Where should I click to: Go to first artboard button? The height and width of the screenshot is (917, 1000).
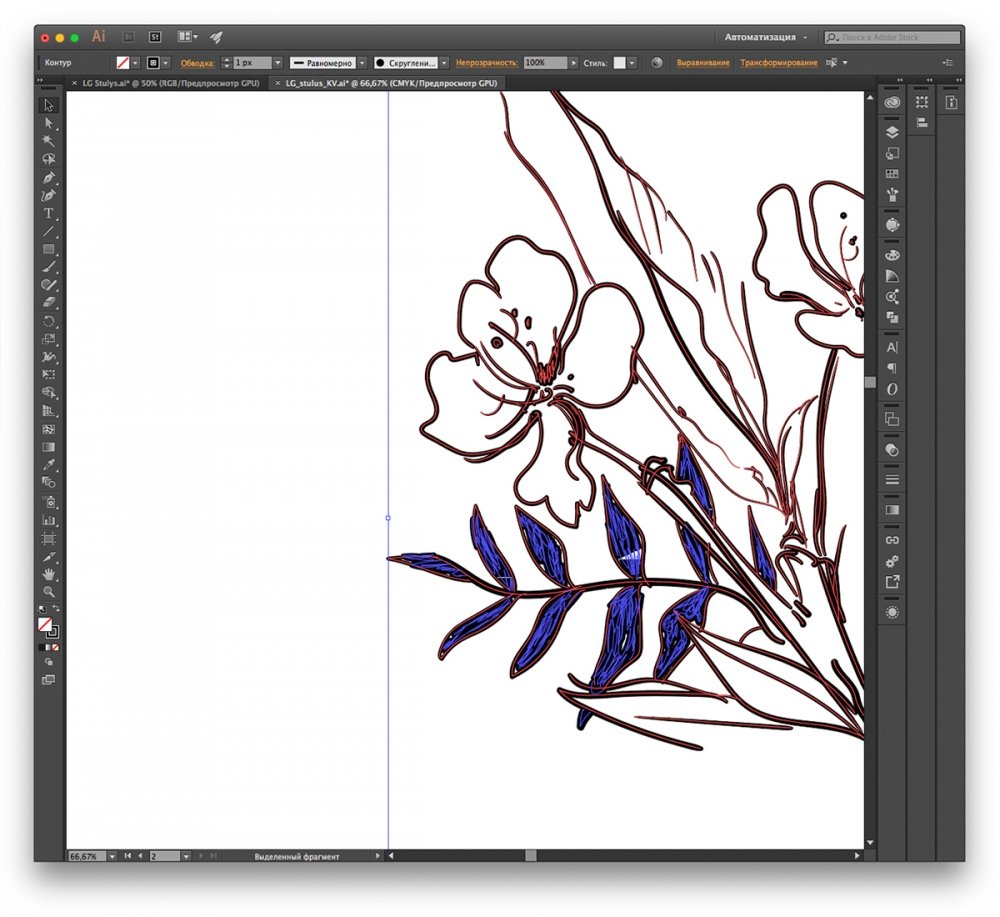127,856
